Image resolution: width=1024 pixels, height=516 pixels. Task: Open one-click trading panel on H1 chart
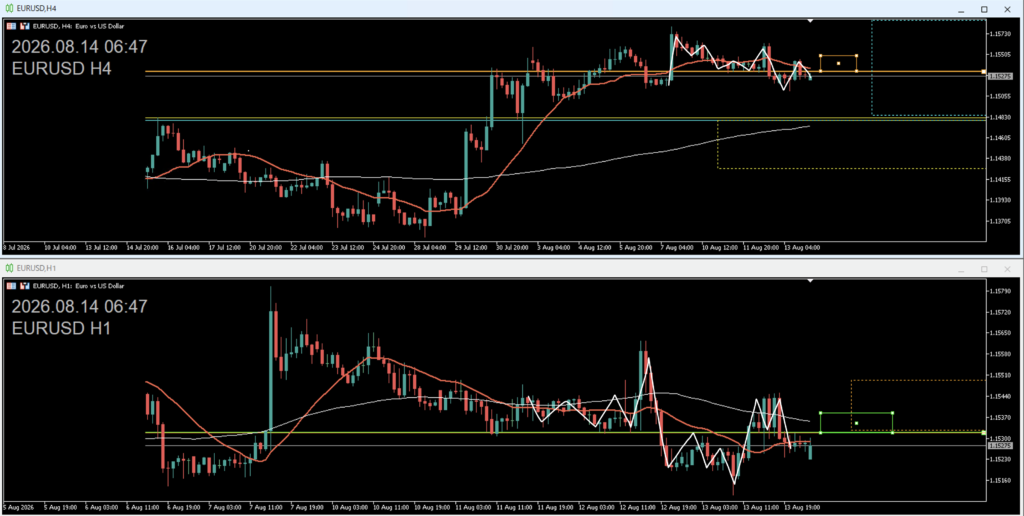(11, 285)
